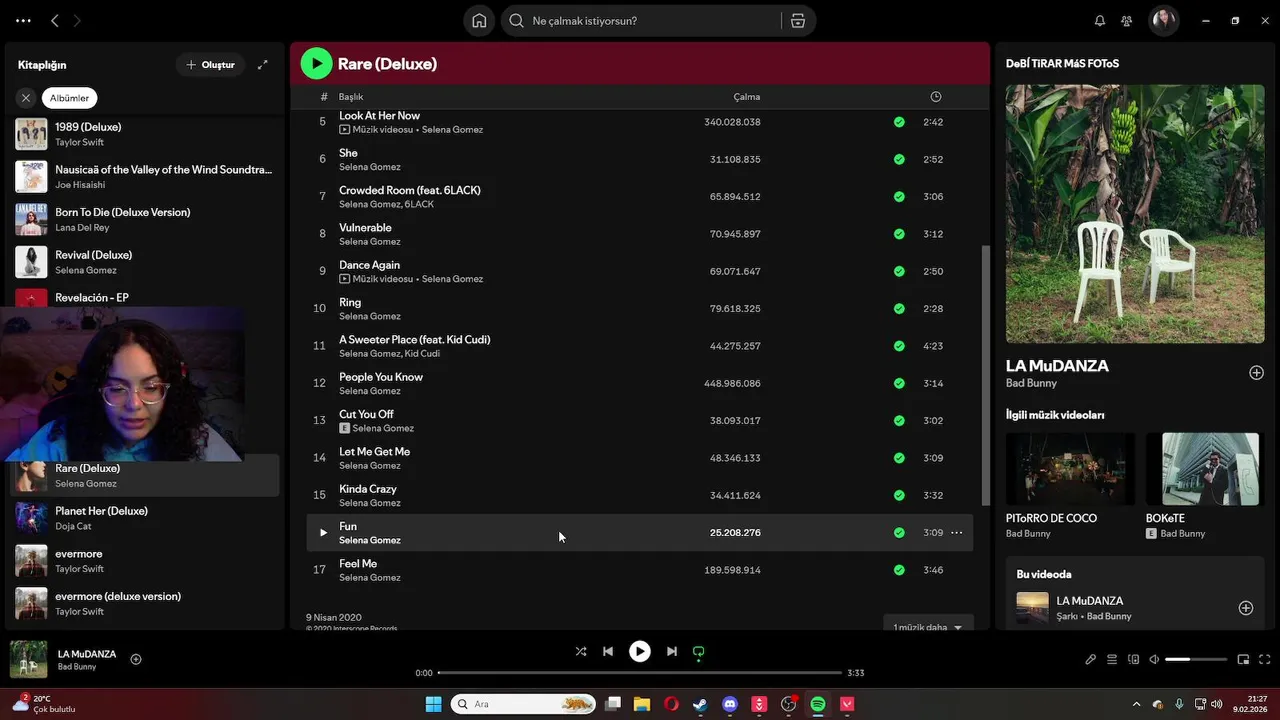
Task: Click the duration clock column header
Action: click(x=936, y=97)
